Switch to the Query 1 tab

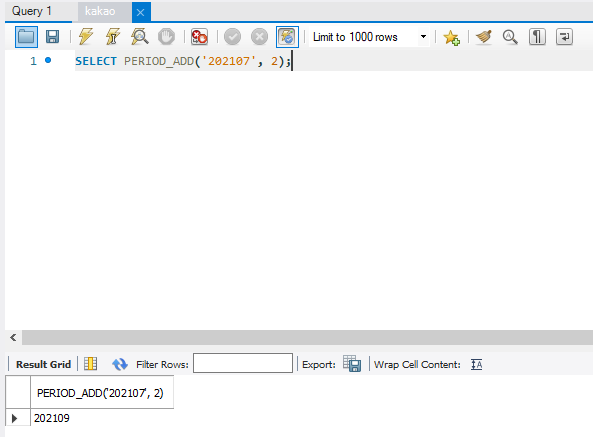pyautogui.click(x=32, y=11)
